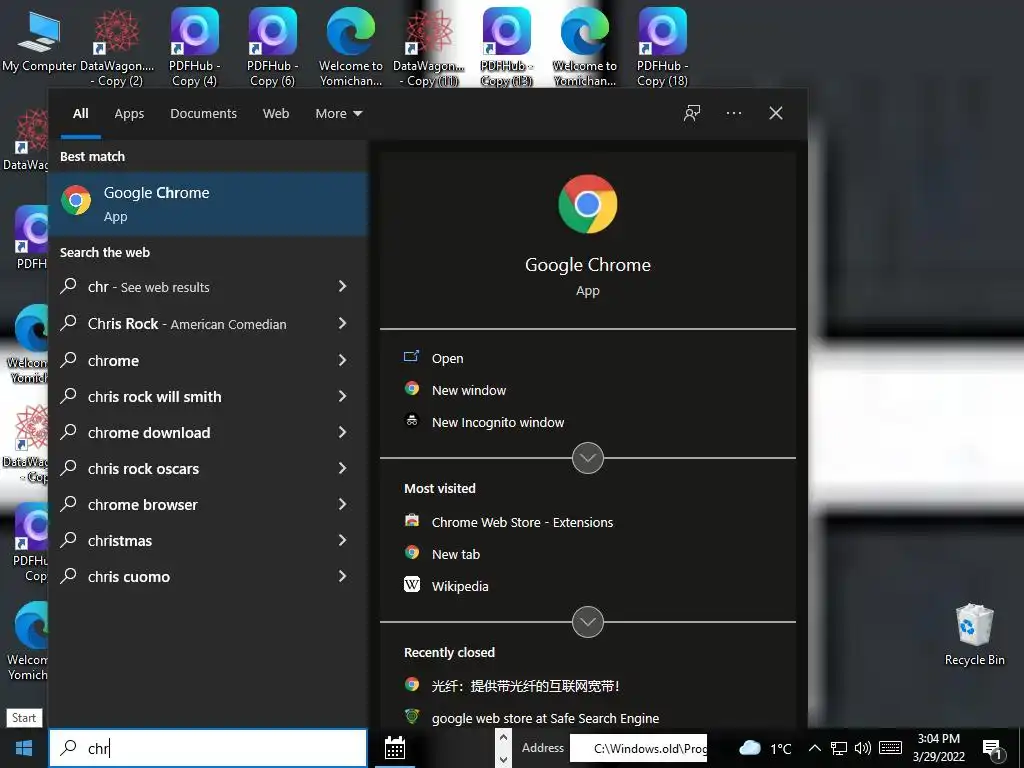
Task: Choose New Incognito window action
Action: click(498, 422)
